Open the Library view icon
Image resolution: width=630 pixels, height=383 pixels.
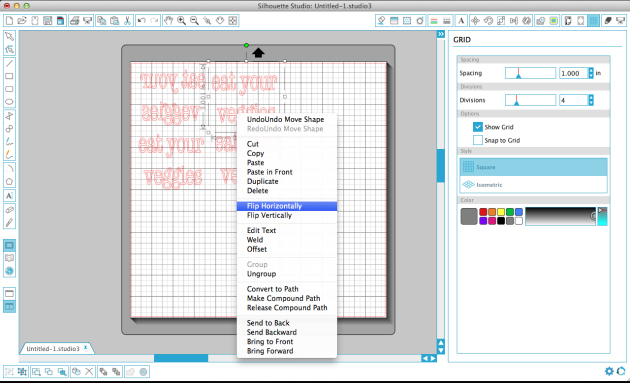click(9, 258)
